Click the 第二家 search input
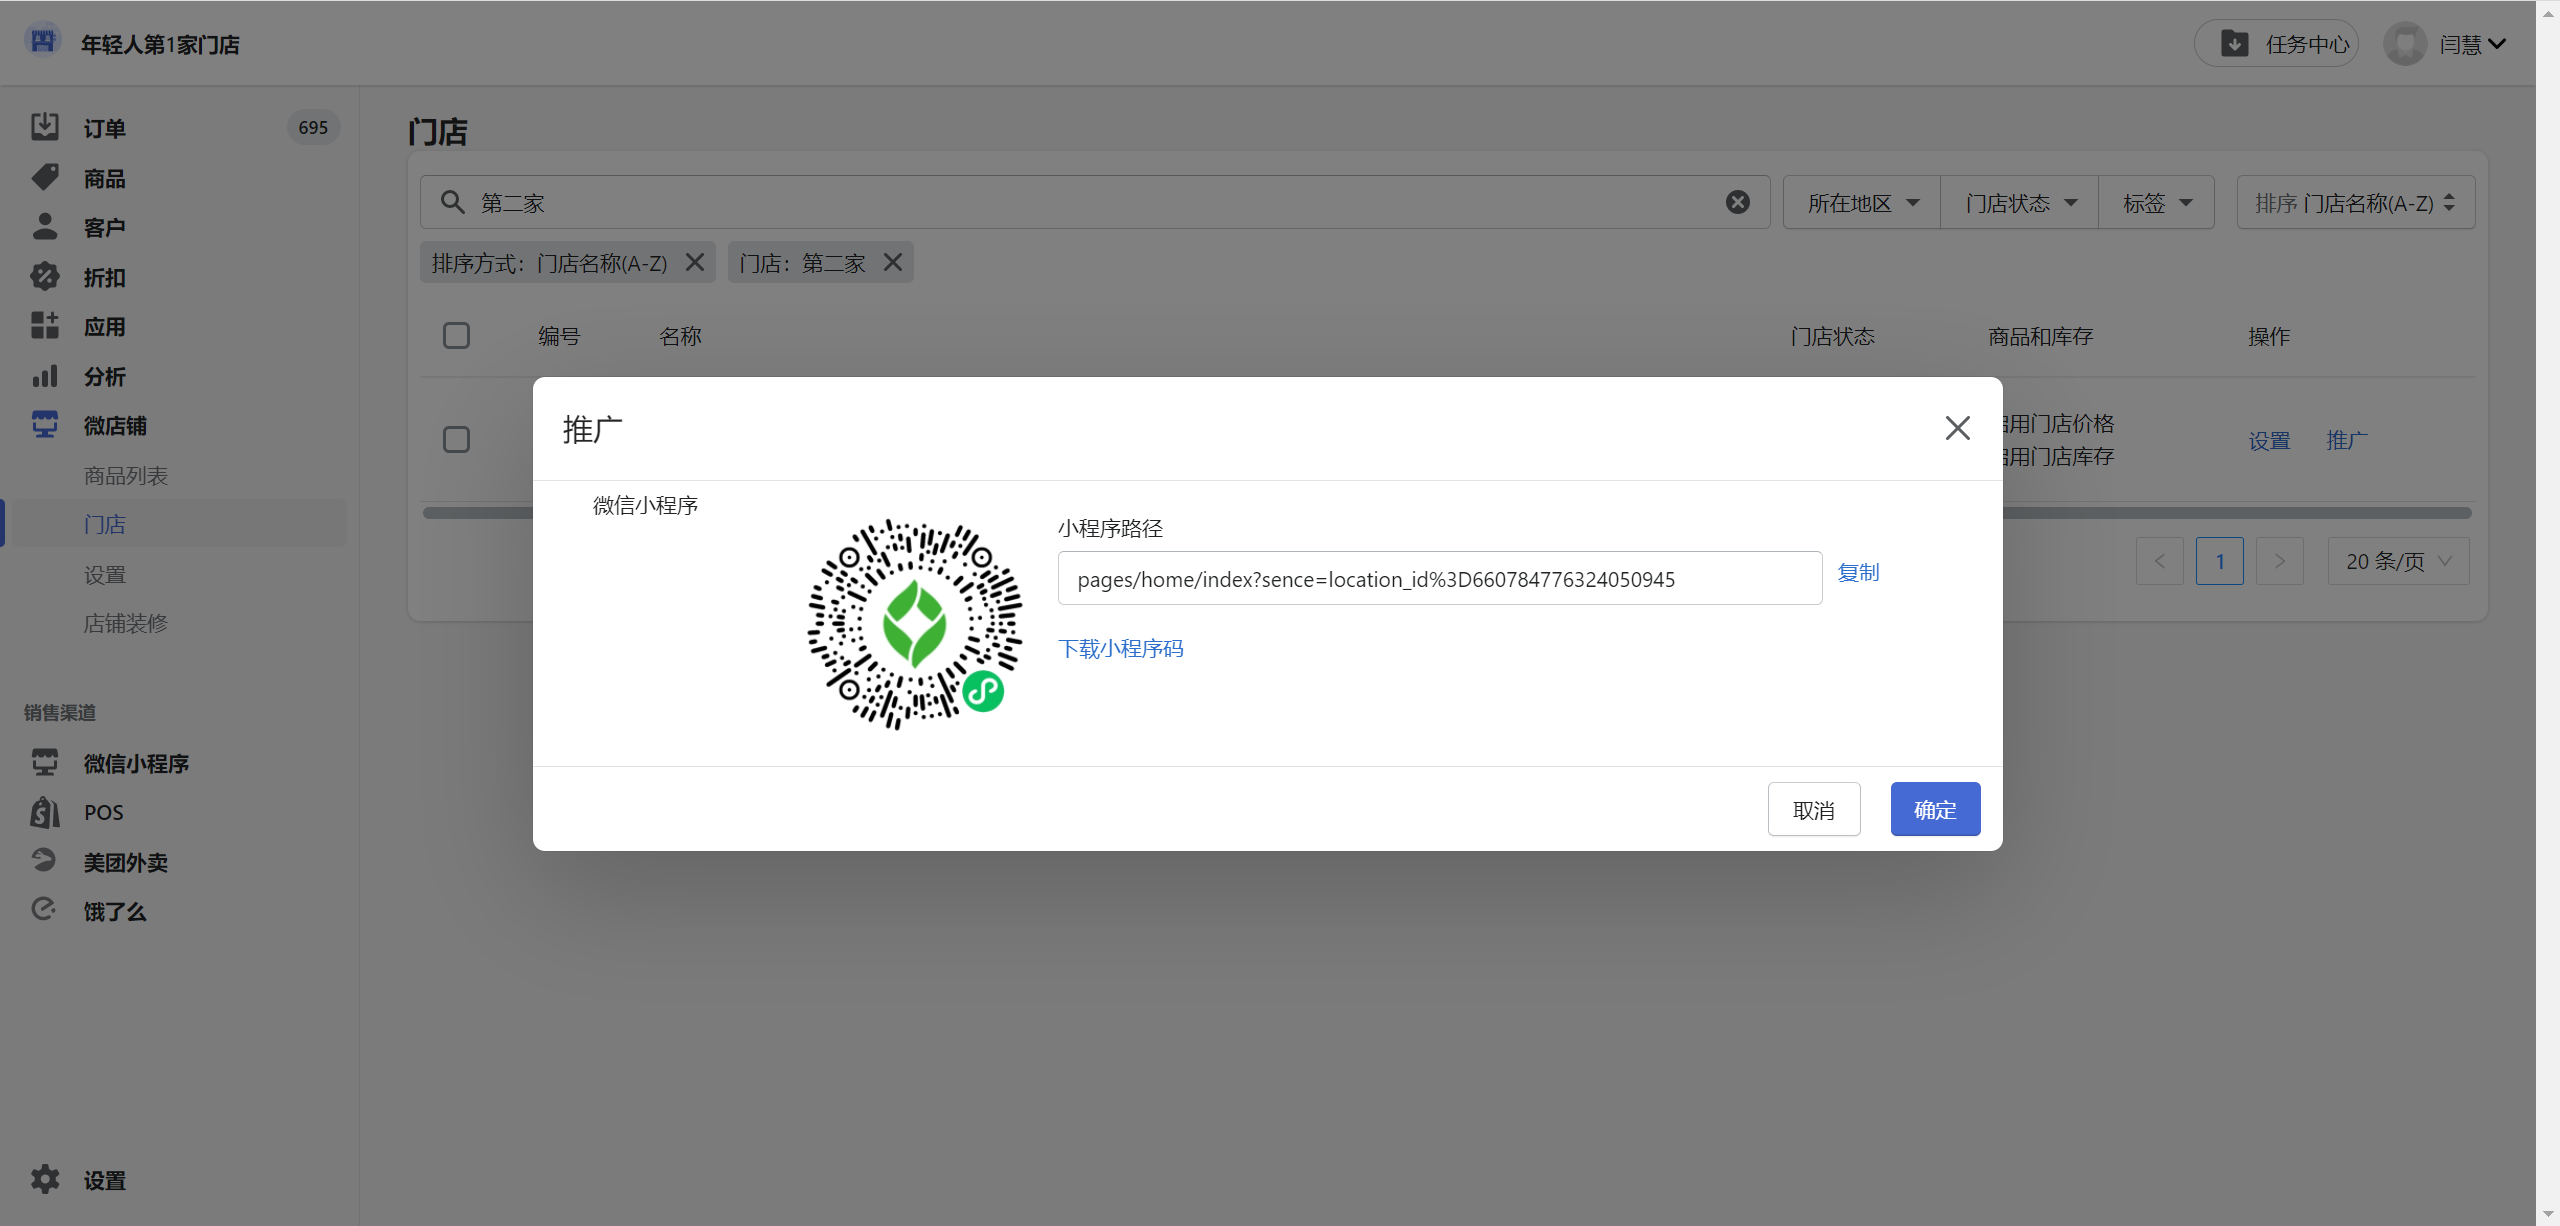2560x1226 pixels. (1095, 203)
